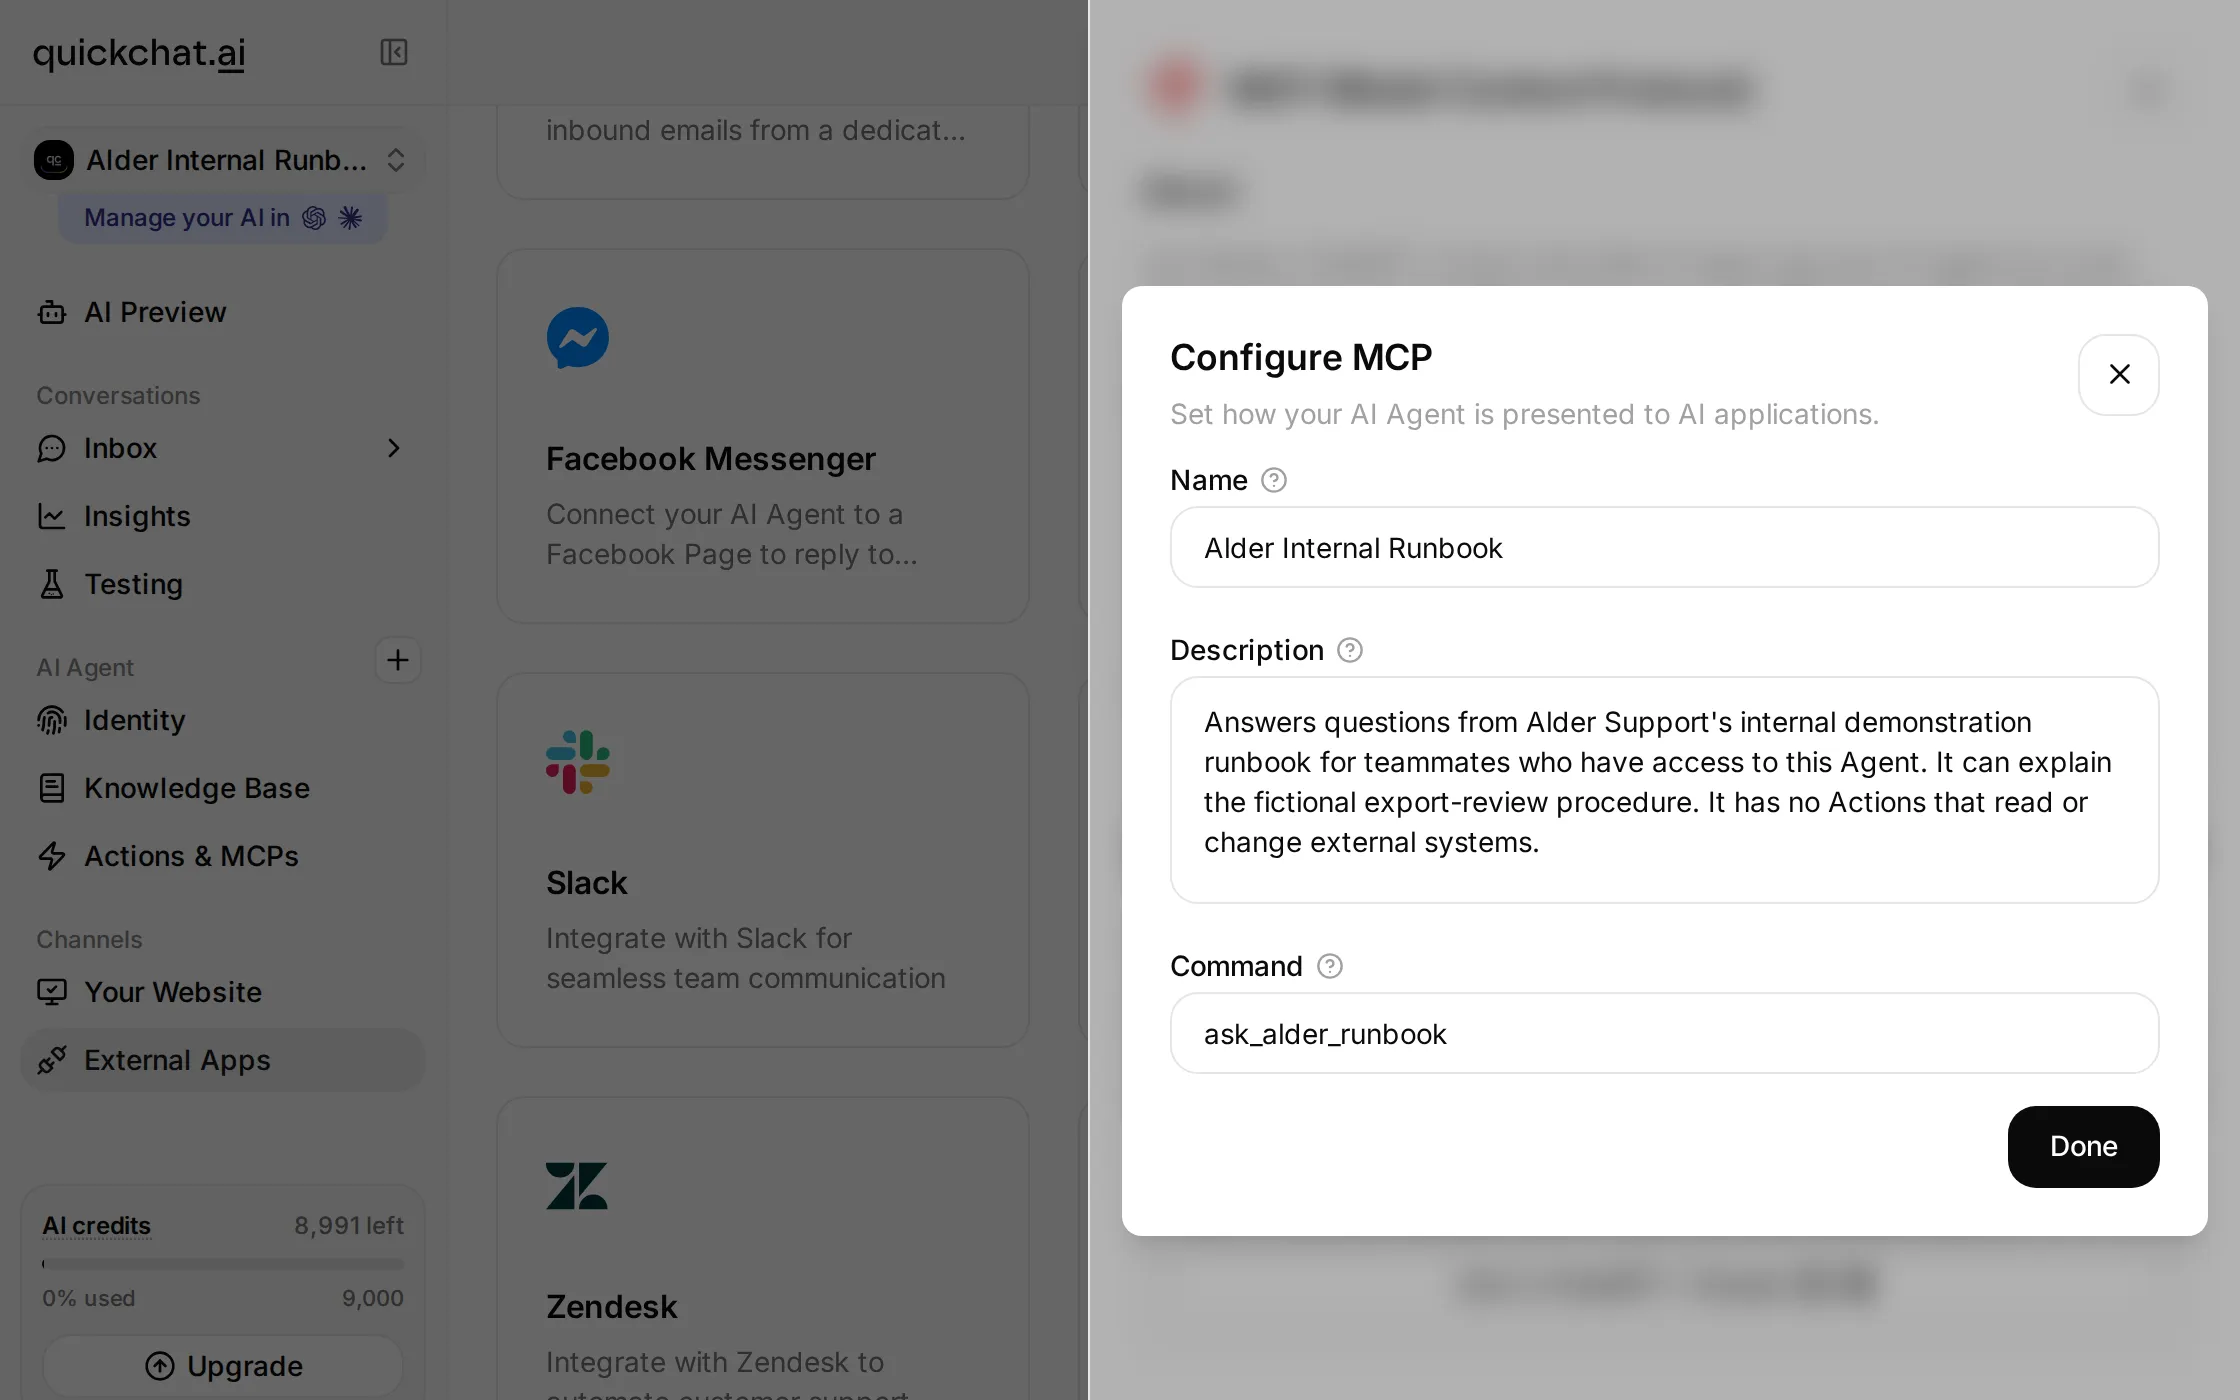Viewport: 2240px width, 1400px height.
Task: Close the Configure MCP dialog
Action: point(2119,375)
